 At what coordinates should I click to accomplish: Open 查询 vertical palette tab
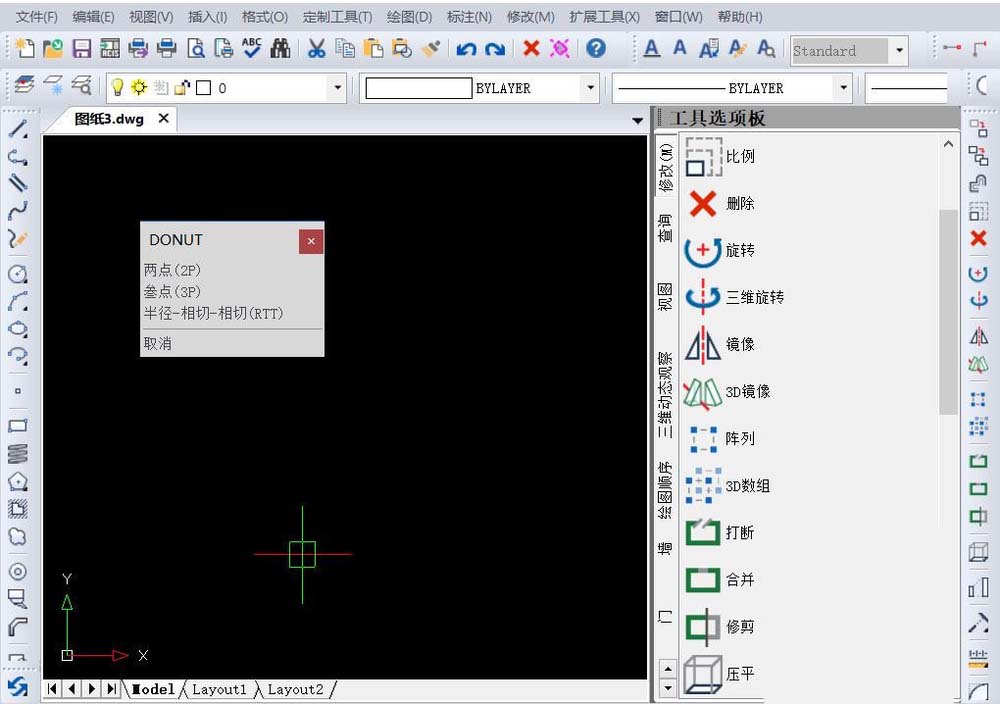click(665, 228)
